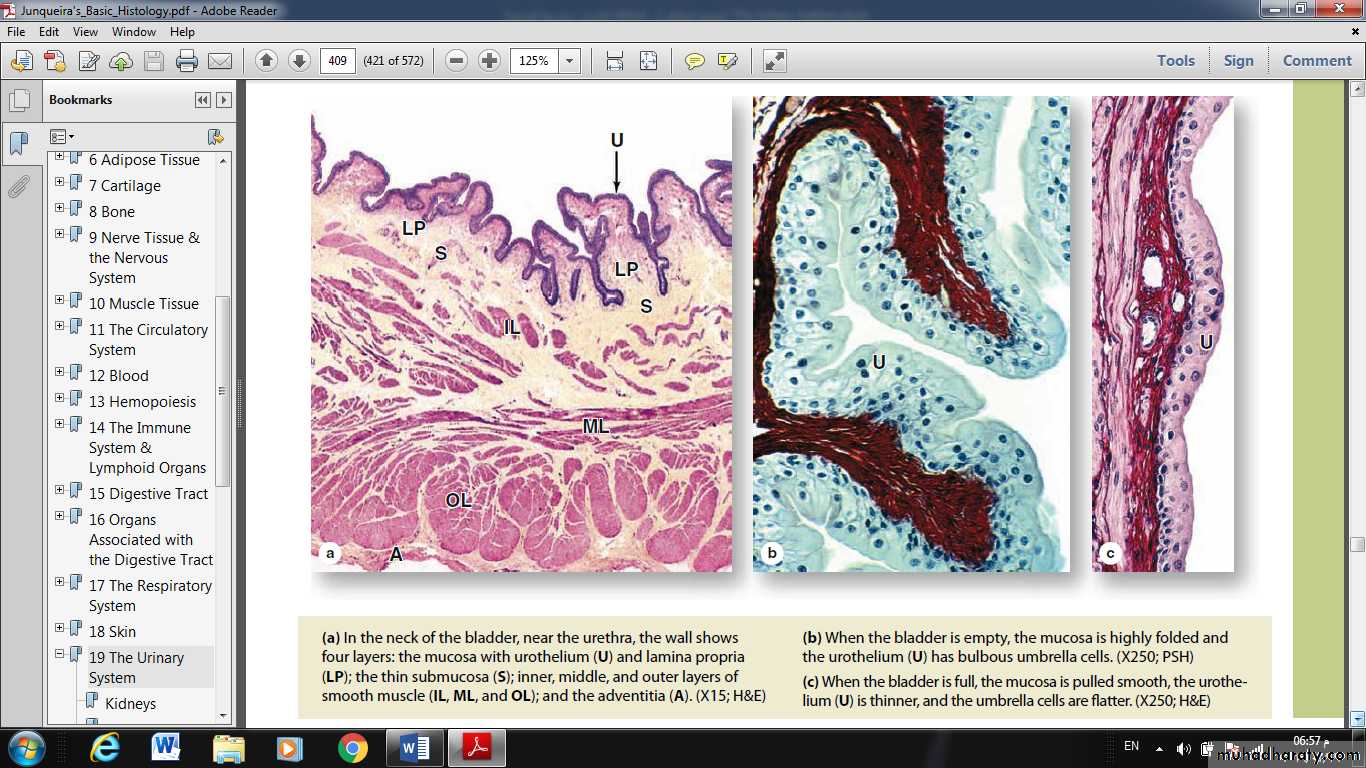Open the Window menu
The image size is (1366, 768).
133,32
